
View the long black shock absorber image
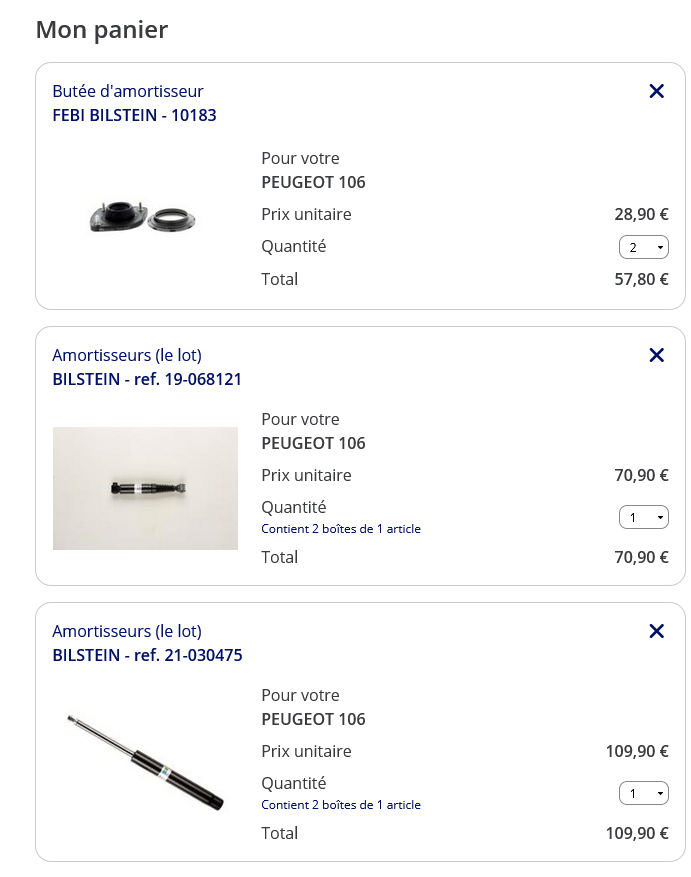coord(145,762)
